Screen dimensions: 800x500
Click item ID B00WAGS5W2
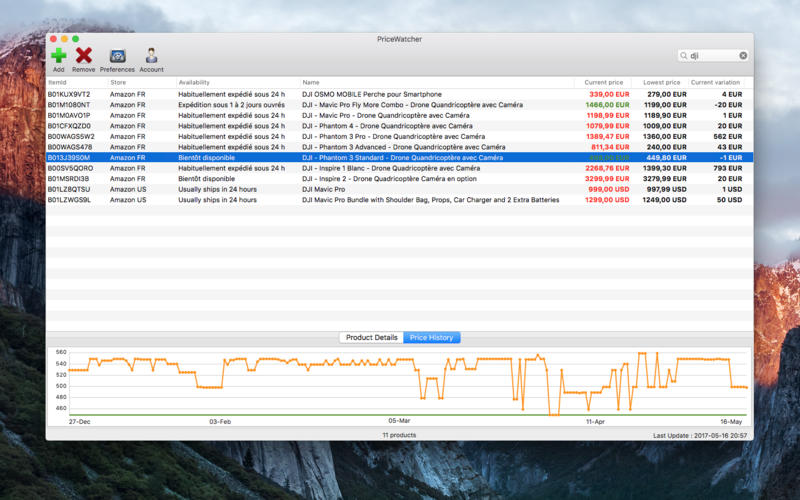(71, 136)
